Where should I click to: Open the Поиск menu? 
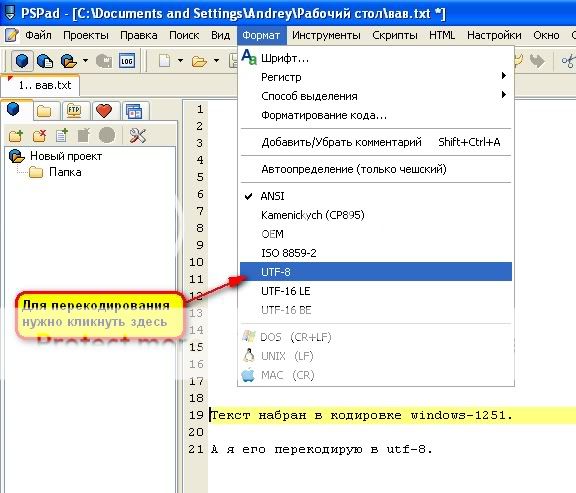point(184,35)
